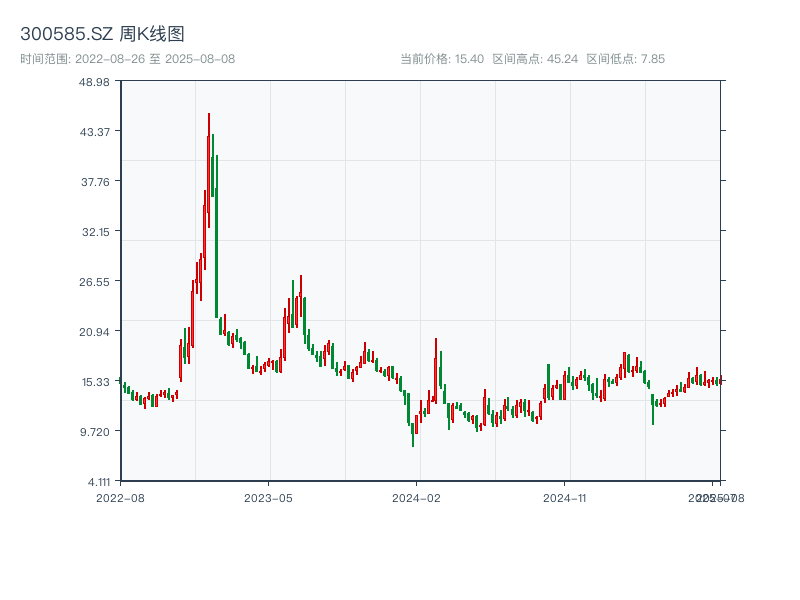800x600 pixels.
Task: Click the rightmost candle on the chart
Action: 719,380
